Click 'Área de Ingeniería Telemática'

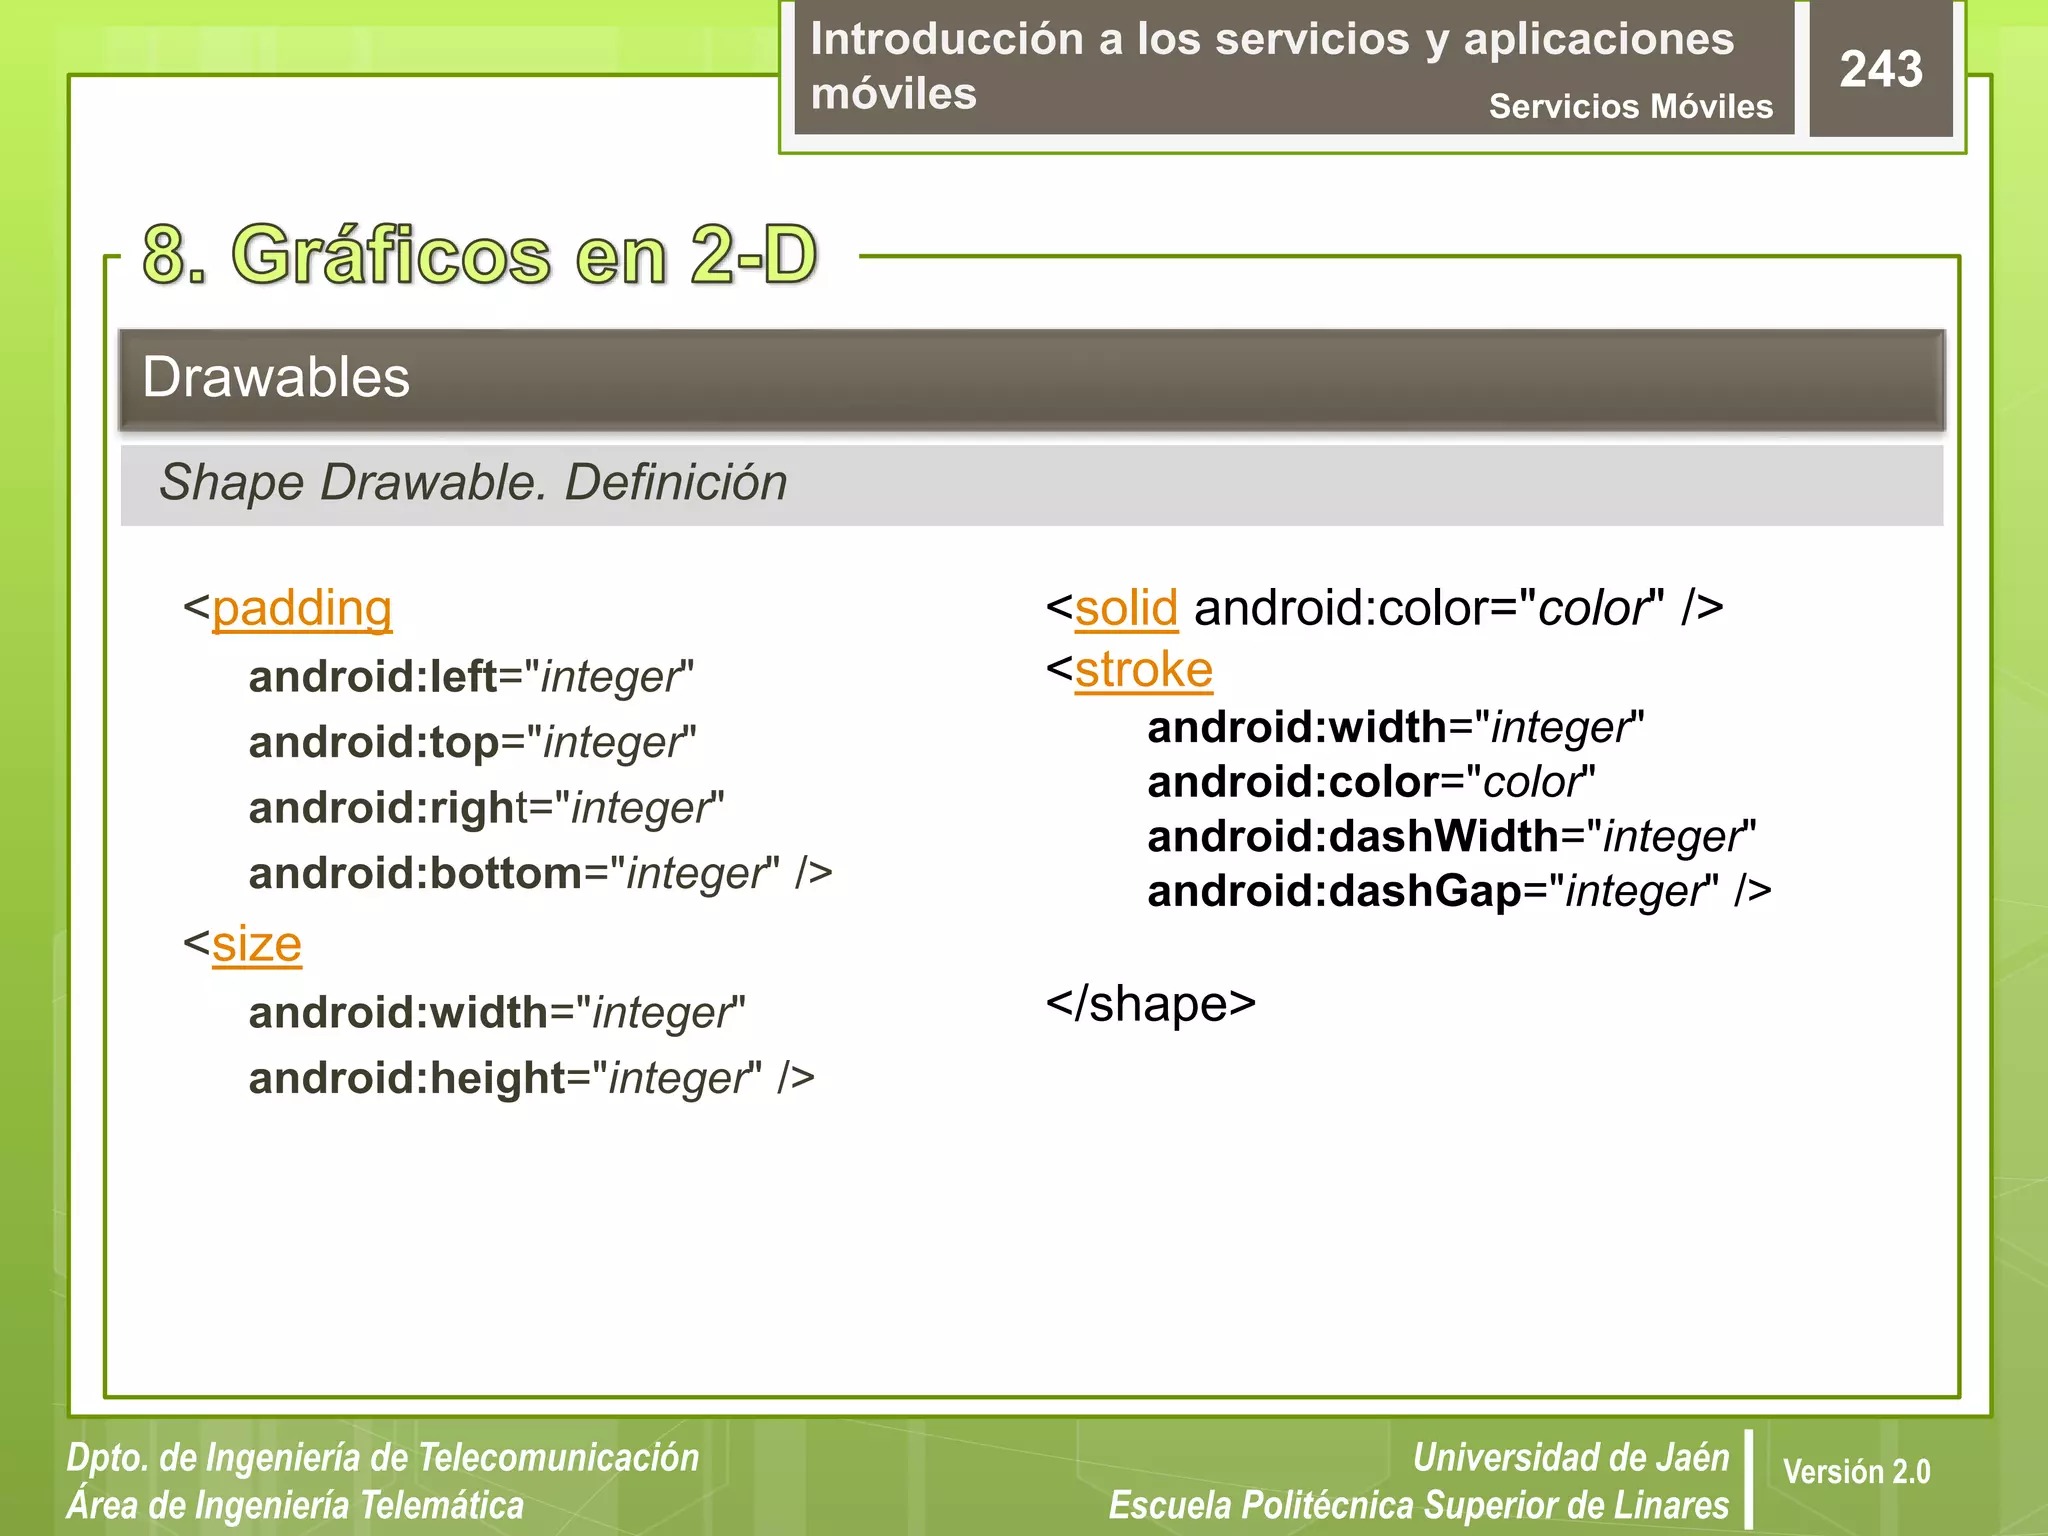295,1505
